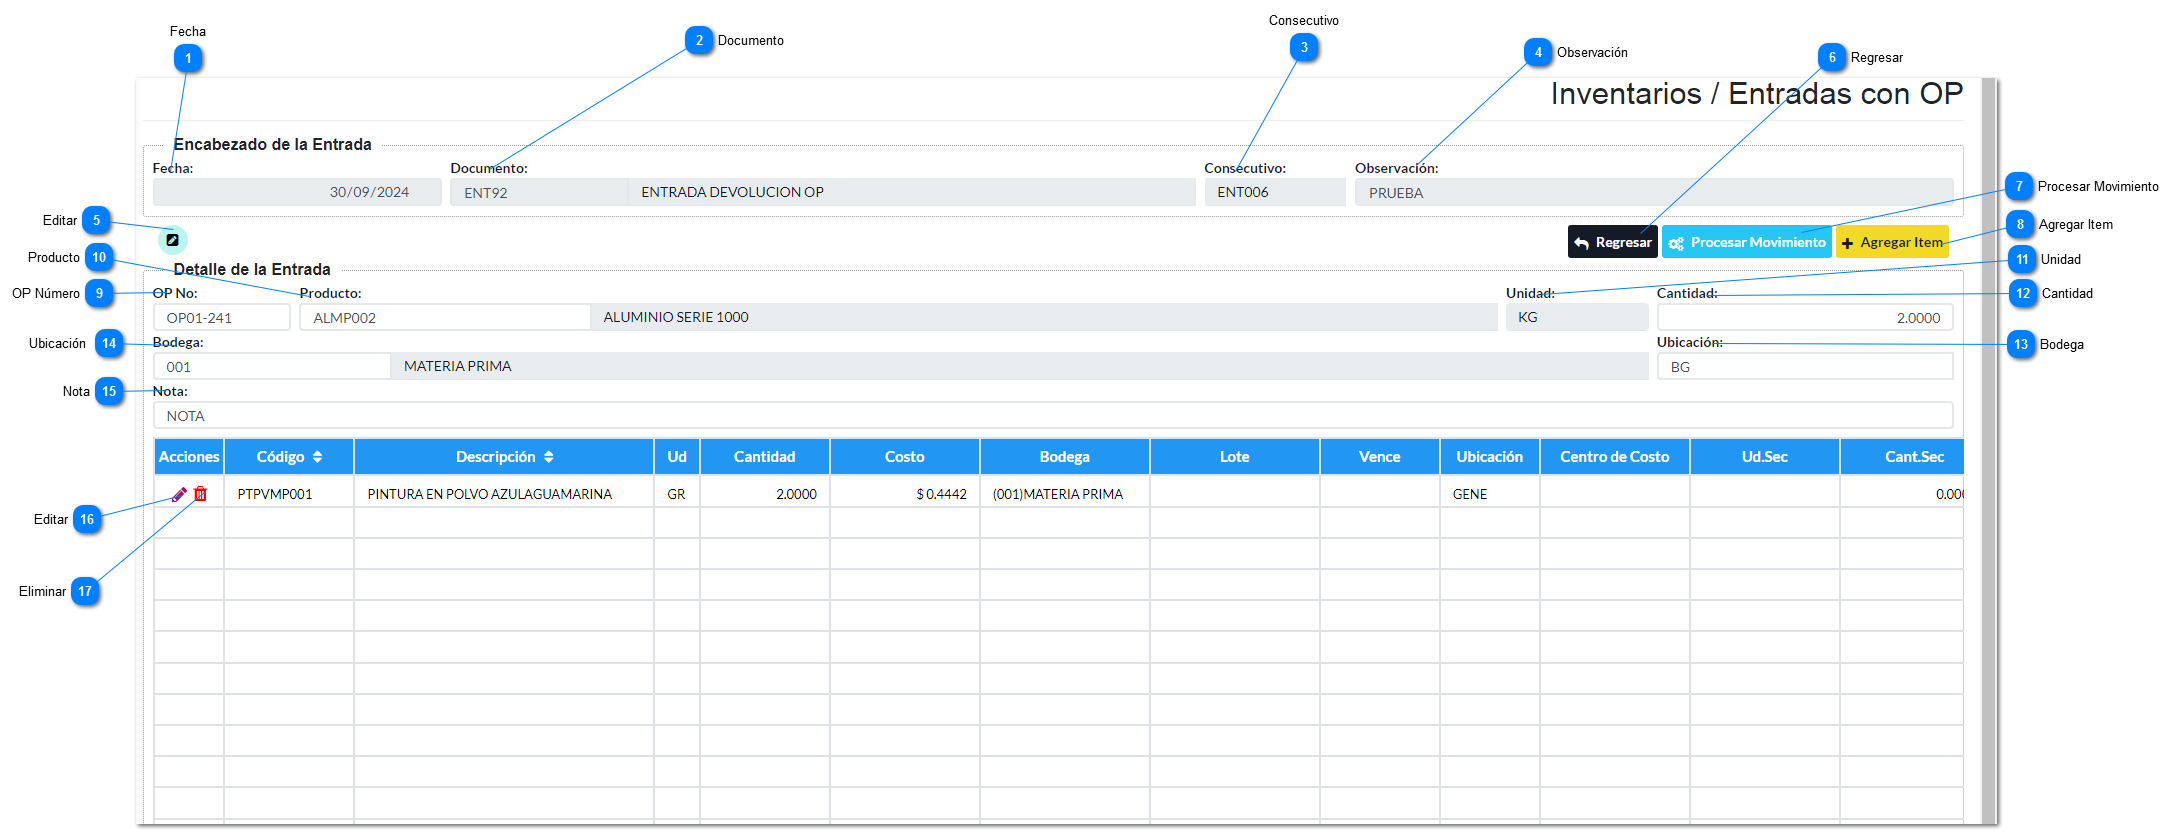Click the Unidad field showing KG
The height and width of the screenshot is (833, 2175).
[x=1577, y=317]
